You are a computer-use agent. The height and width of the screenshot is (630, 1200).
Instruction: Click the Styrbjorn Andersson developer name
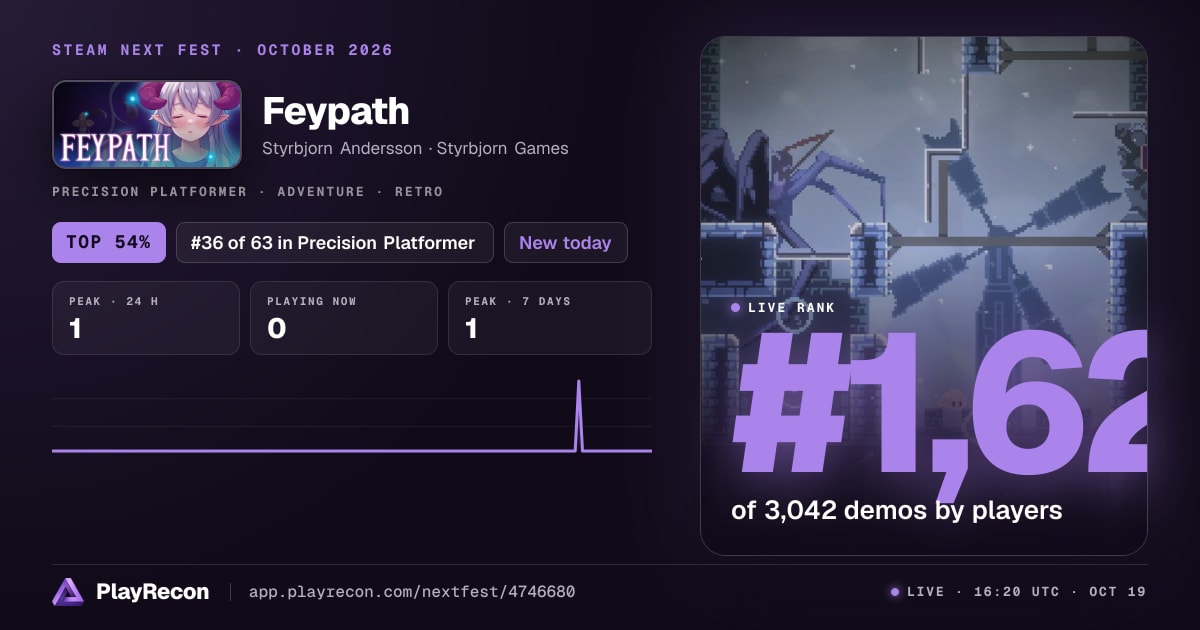341,148
